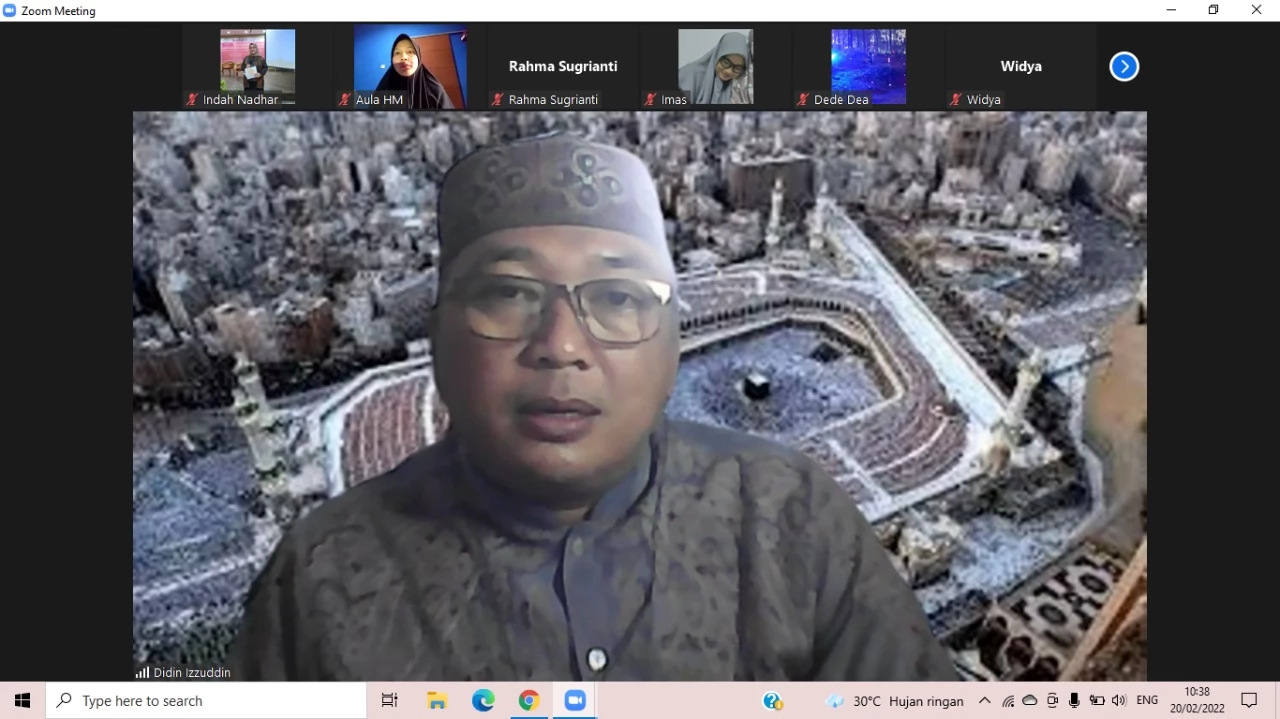Open the ENG language selector
The image size is (1280, 719).
[1147, 701]
